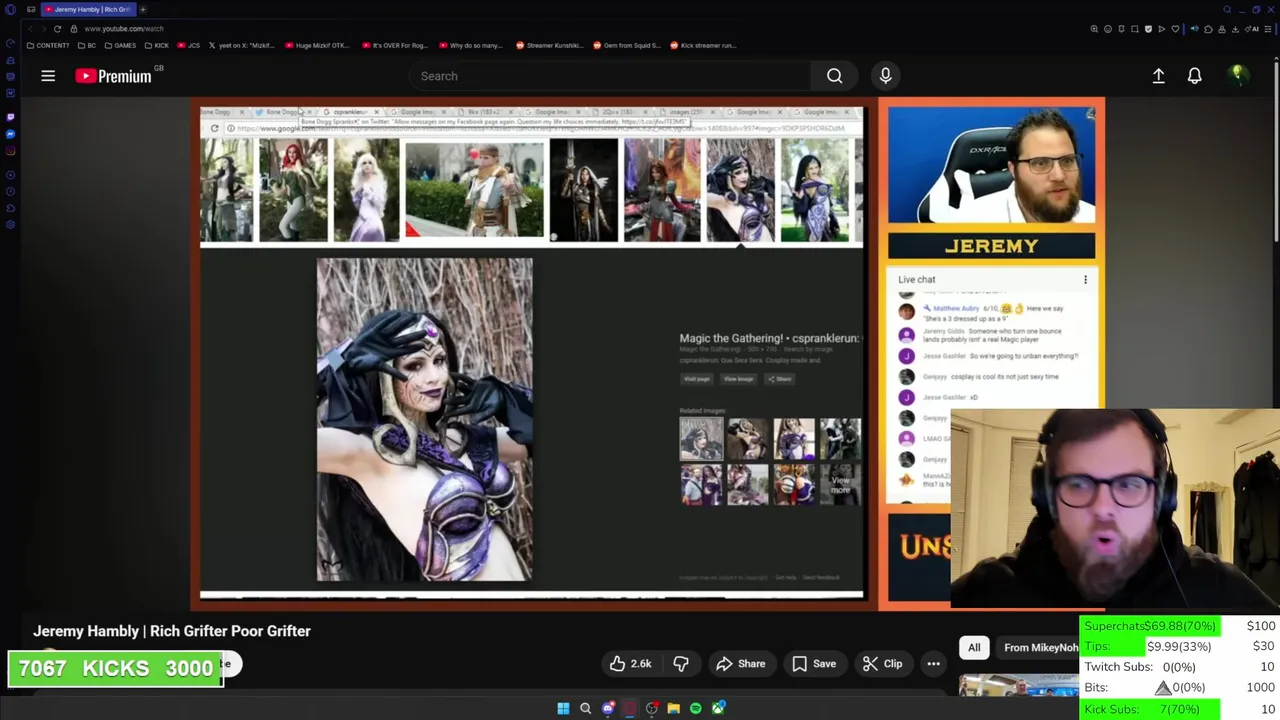Image resolution: width=1280 pixels, height=720 pixels.
Task: Open the Why do so many bookmark
Action: pos(470,45)
